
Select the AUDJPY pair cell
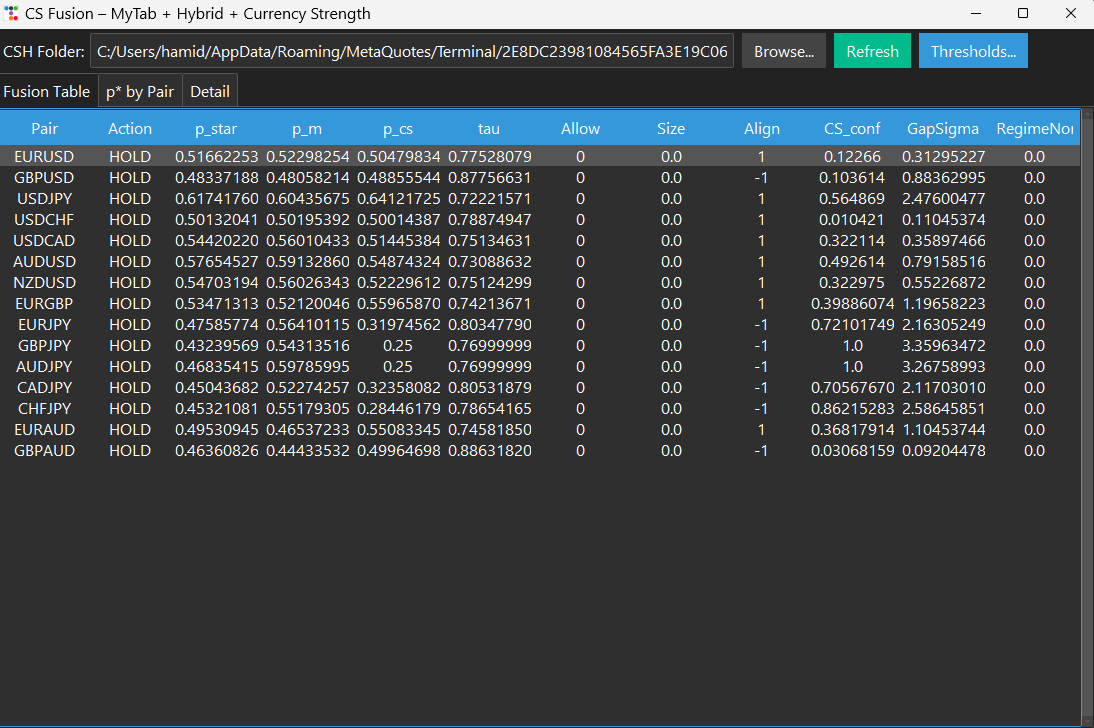pos(44,366)
